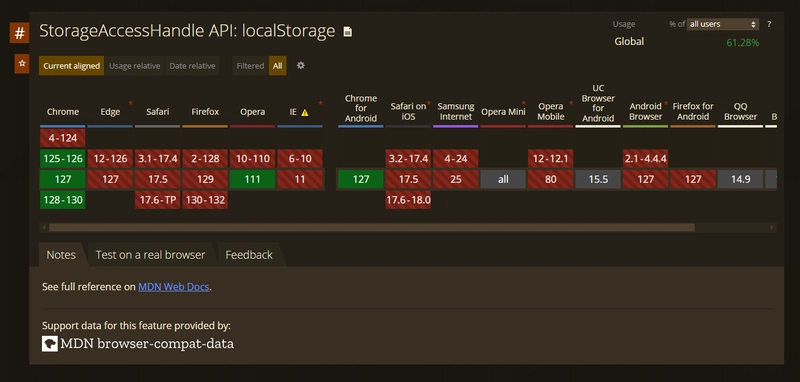This screenshot has height=382, width=800.
Task: Click the Safari 3.1-17.4 version cell
Action: click(x=158, y=159)
